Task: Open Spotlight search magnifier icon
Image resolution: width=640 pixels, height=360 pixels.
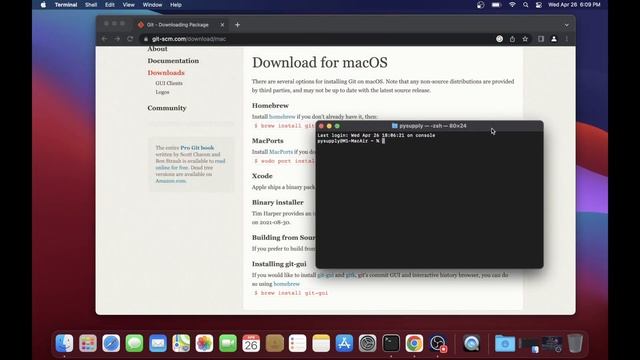Action: [526, 5]
